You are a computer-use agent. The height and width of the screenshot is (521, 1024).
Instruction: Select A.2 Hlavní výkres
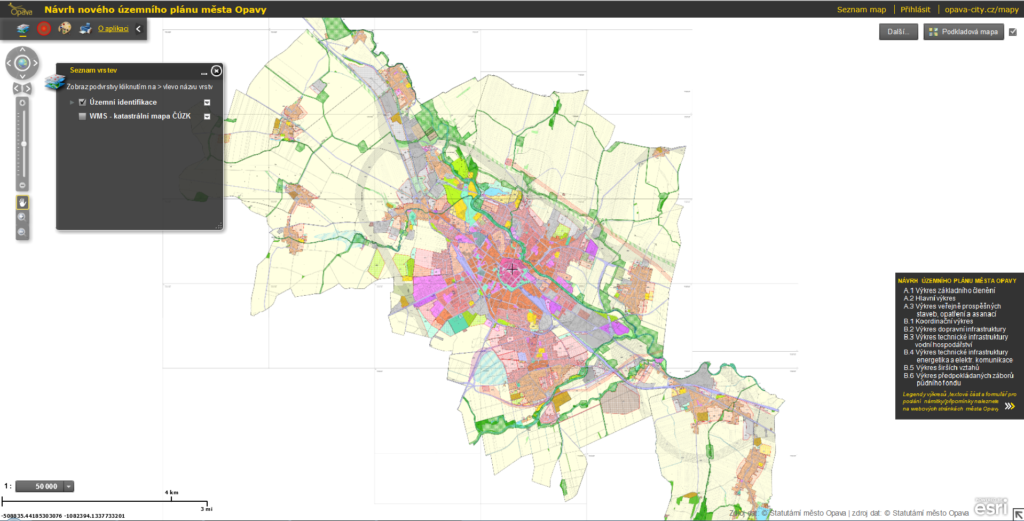931,298
